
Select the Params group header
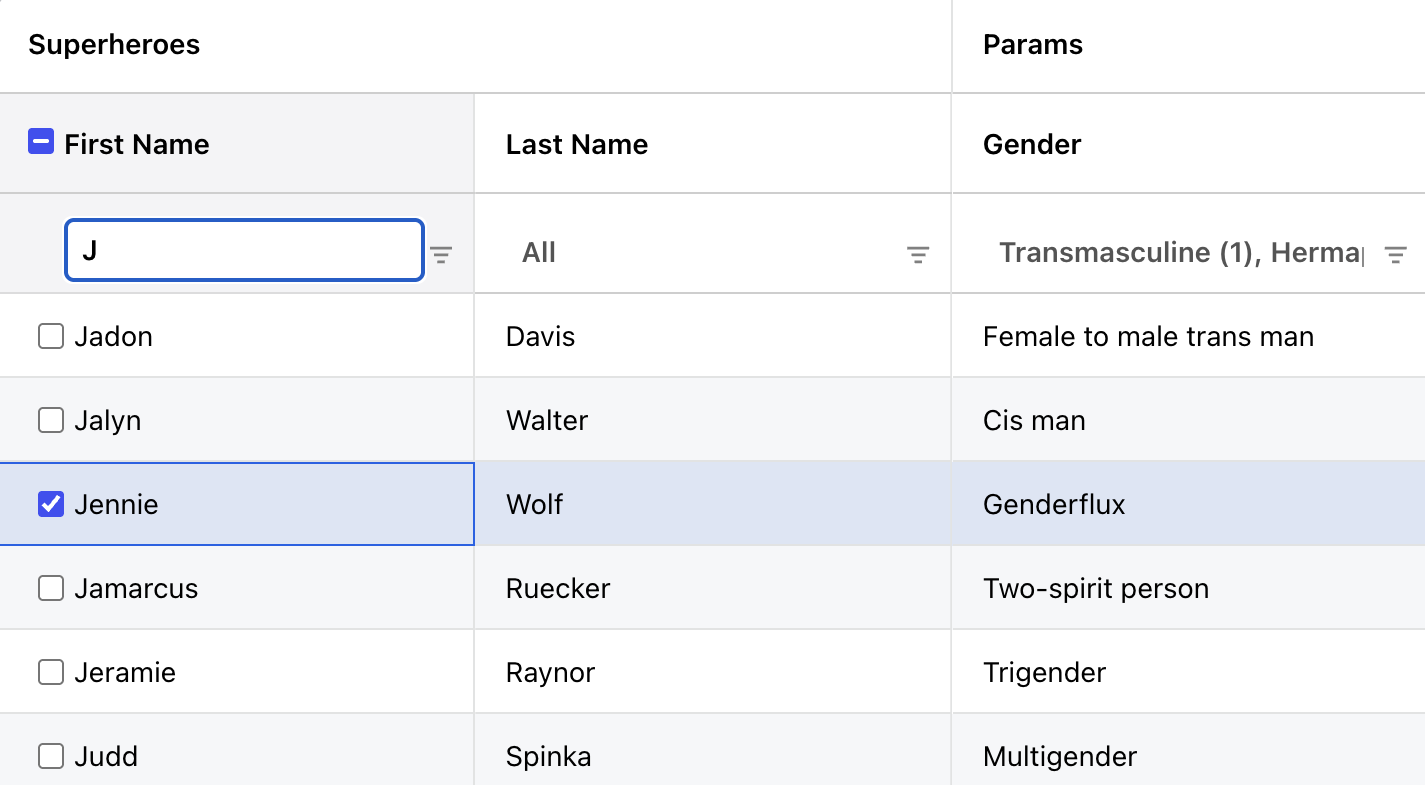click(1032, 44)
